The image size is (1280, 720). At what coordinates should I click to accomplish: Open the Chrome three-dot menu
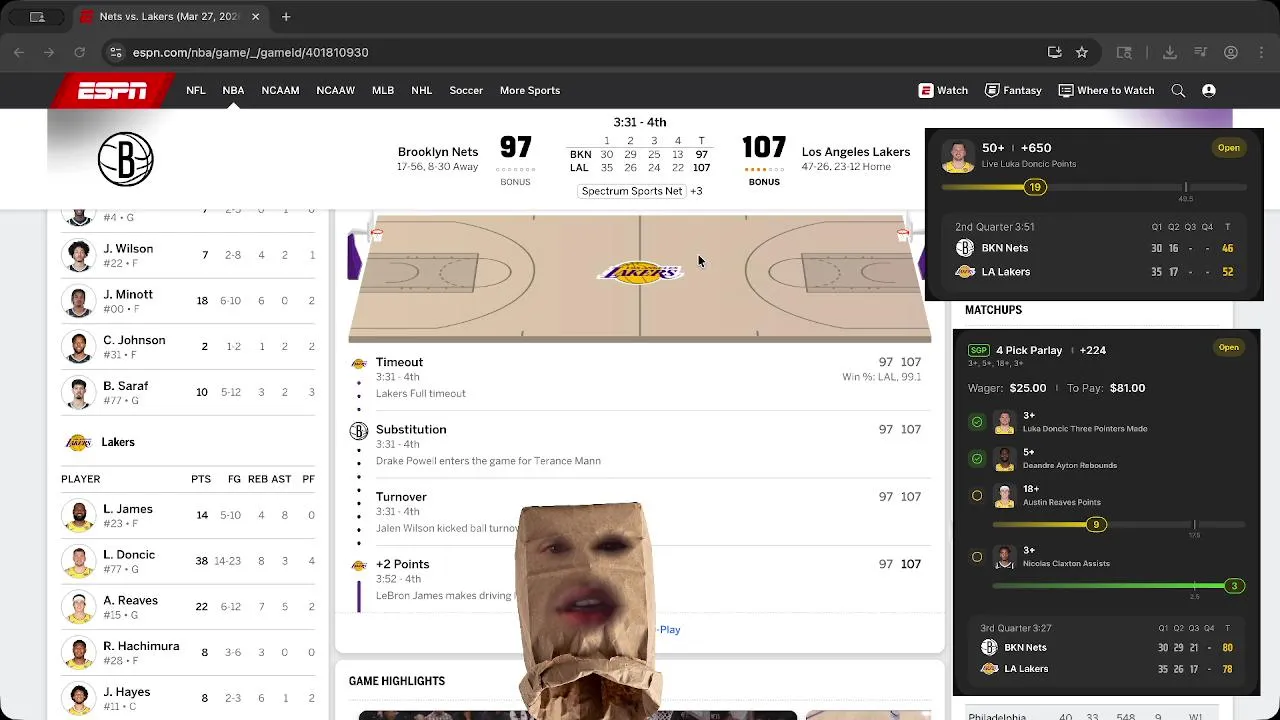click(1261, 52)
